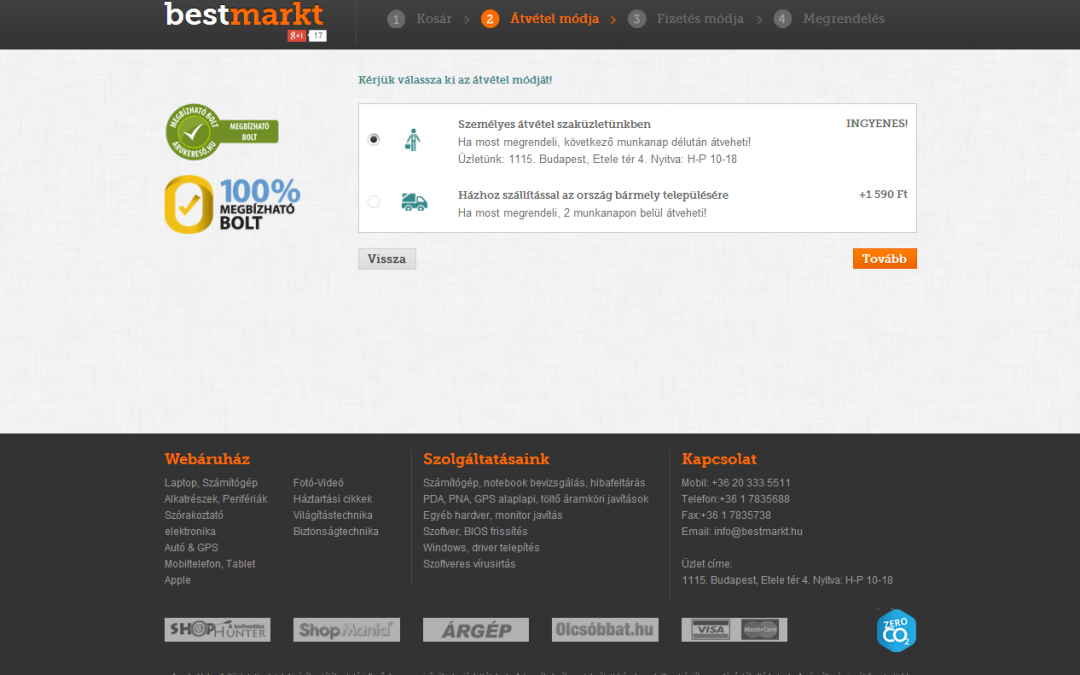Click the Vissza button
This screenshot has width=1080, height=675.
[387, 259]
